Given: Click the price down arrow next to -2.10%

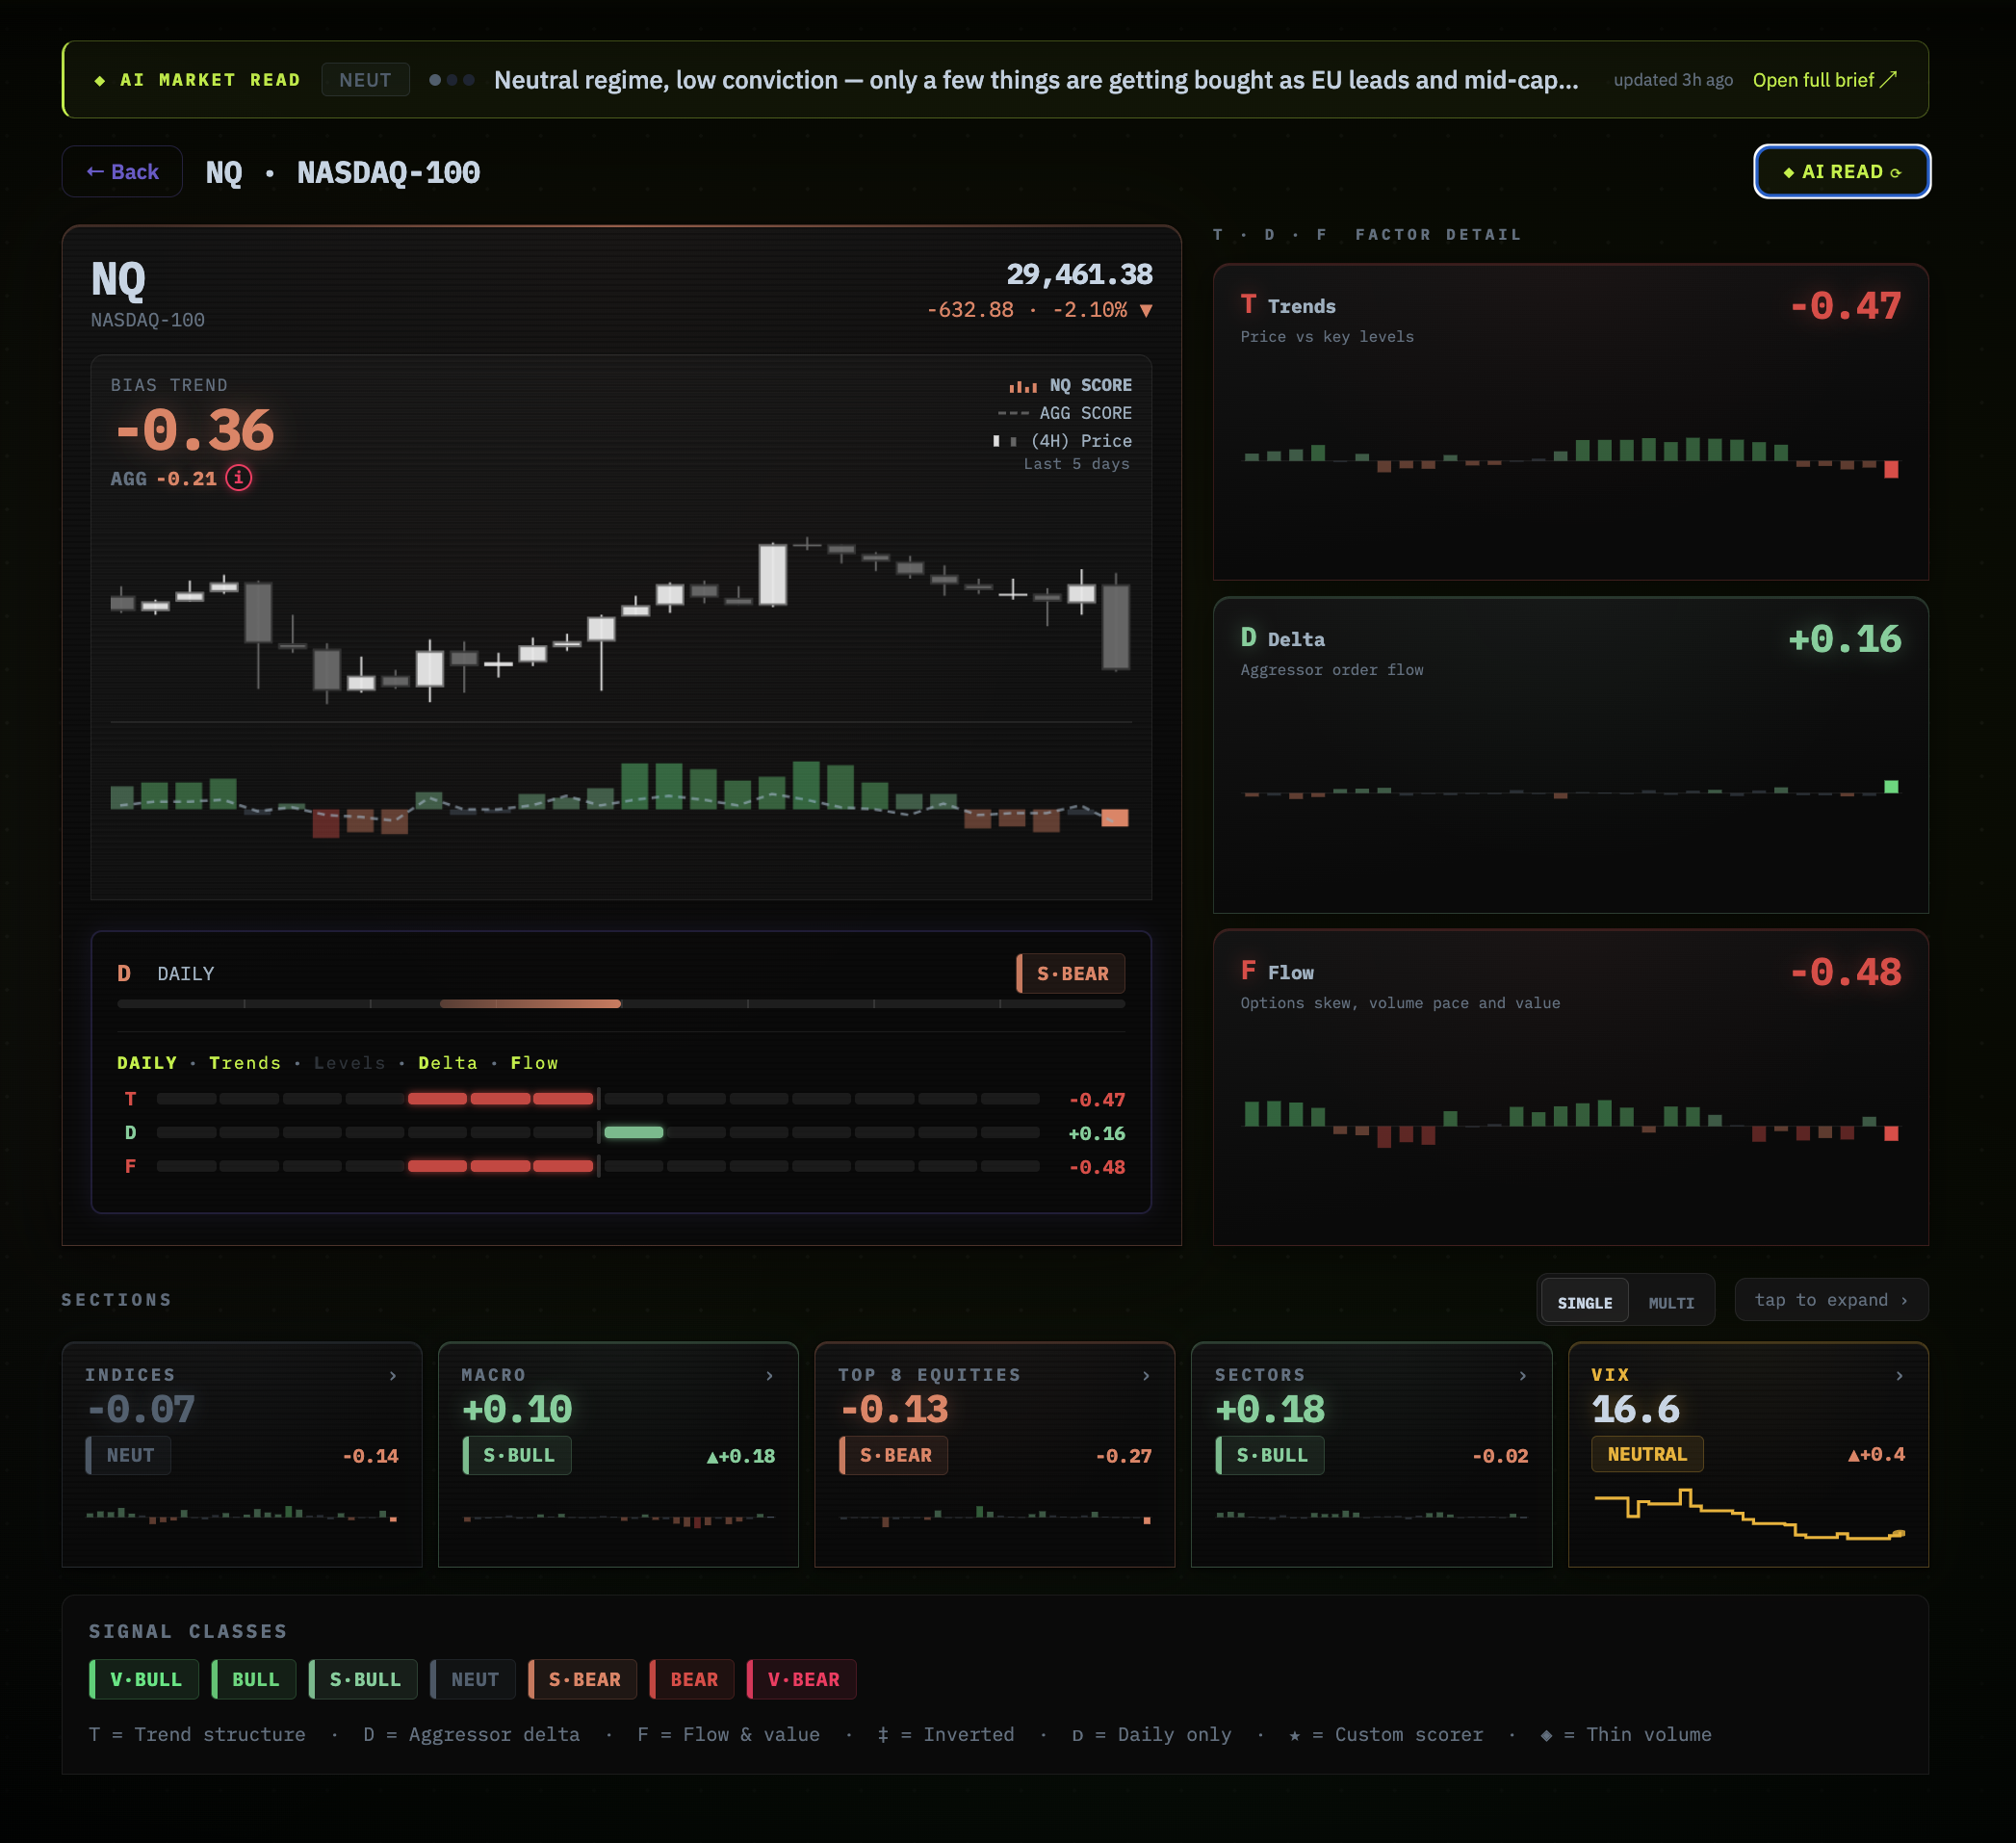Looking at the screenshot, I should pyautogui.click(x=1146, y=310).
